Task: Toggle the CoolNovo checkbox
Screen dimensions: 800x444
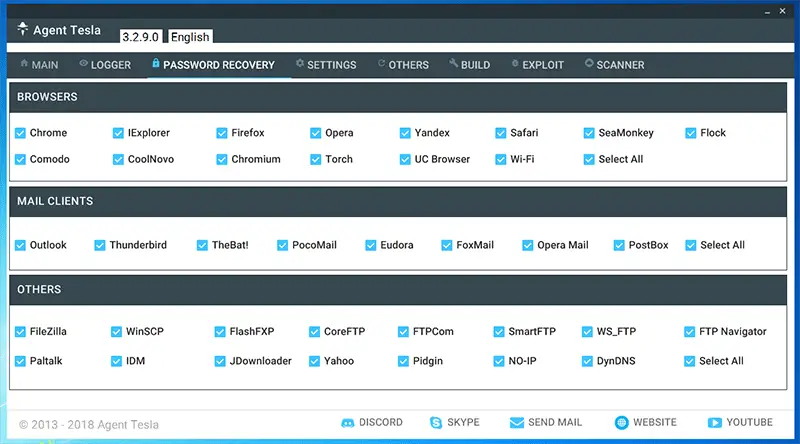Action: pos(118,160)
